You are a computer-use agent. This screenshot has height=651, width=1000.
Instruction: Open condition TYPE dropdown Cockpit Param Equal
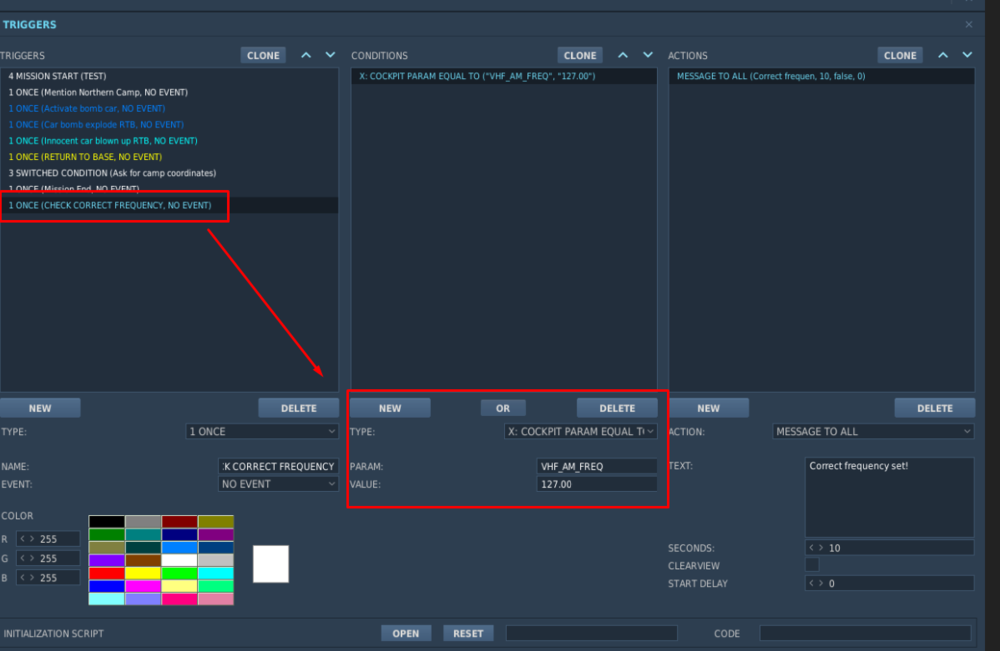(x=580, y=432)
